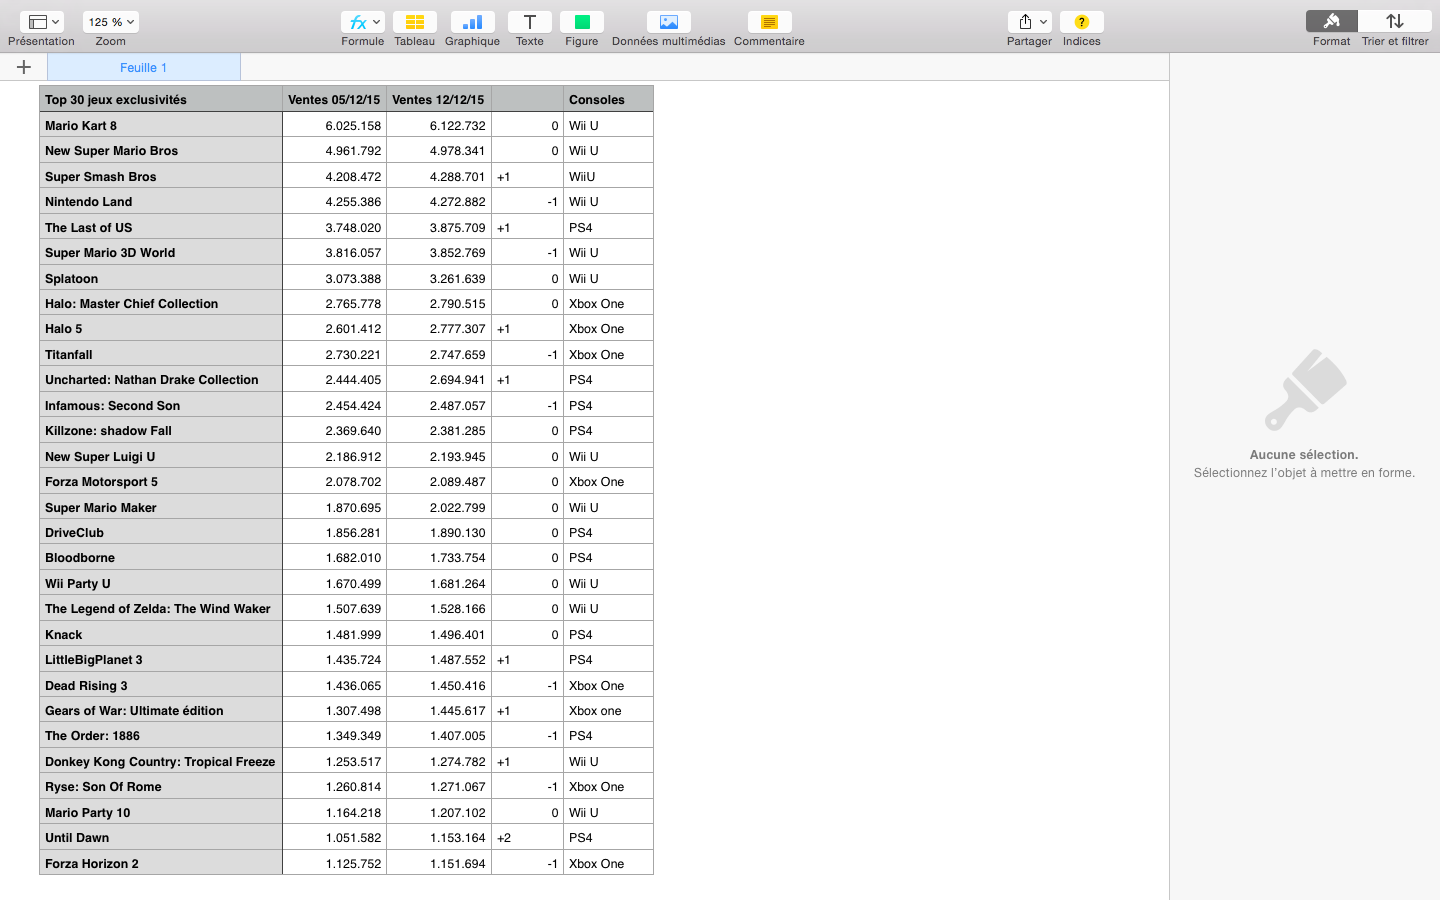Click the PS4 console cell for Bloodborne

coord(608,557)
